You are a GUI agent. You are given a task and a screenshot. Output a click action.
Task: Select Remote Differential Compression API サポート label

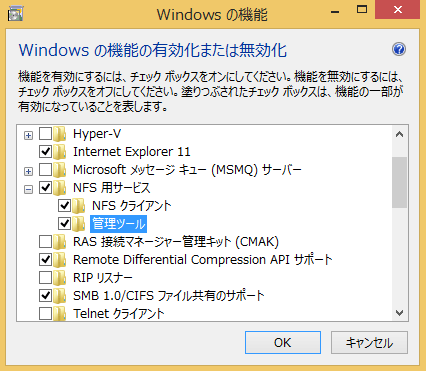tap(203, 260)
